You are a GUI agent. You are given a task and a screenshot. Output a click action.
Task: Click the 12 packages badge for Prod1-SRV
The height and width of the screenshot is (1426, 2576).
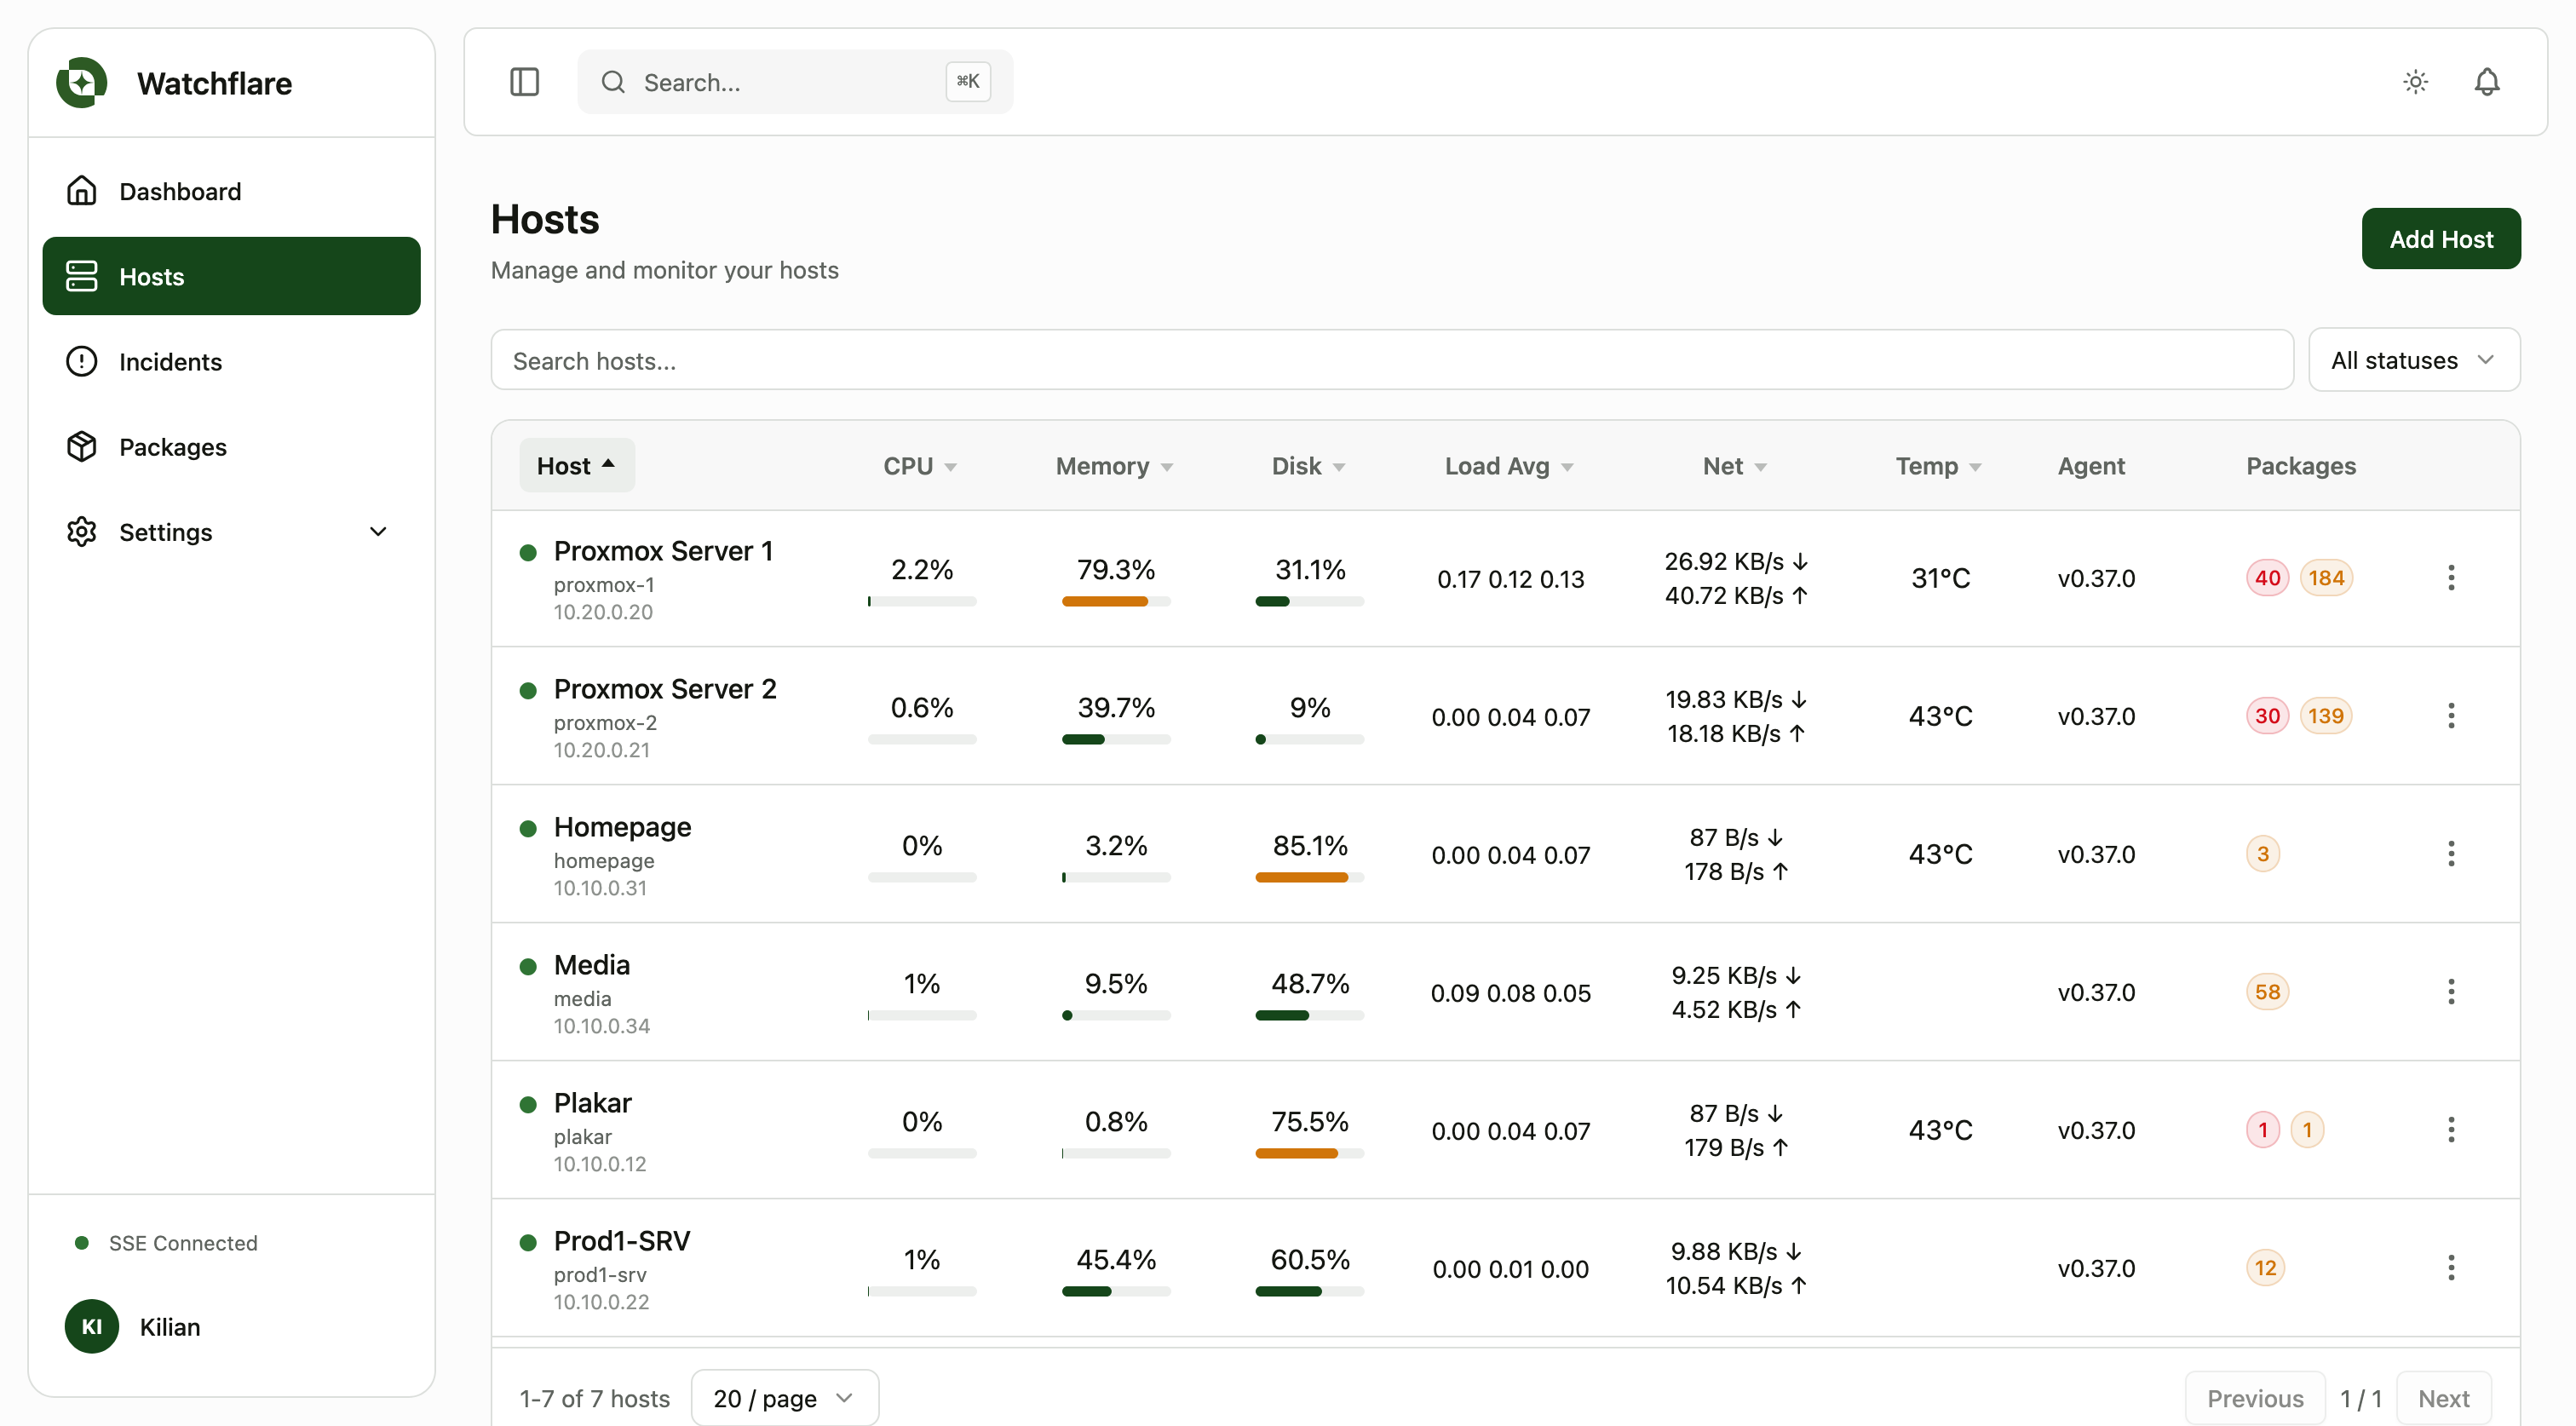(x=2265, y=1268)
